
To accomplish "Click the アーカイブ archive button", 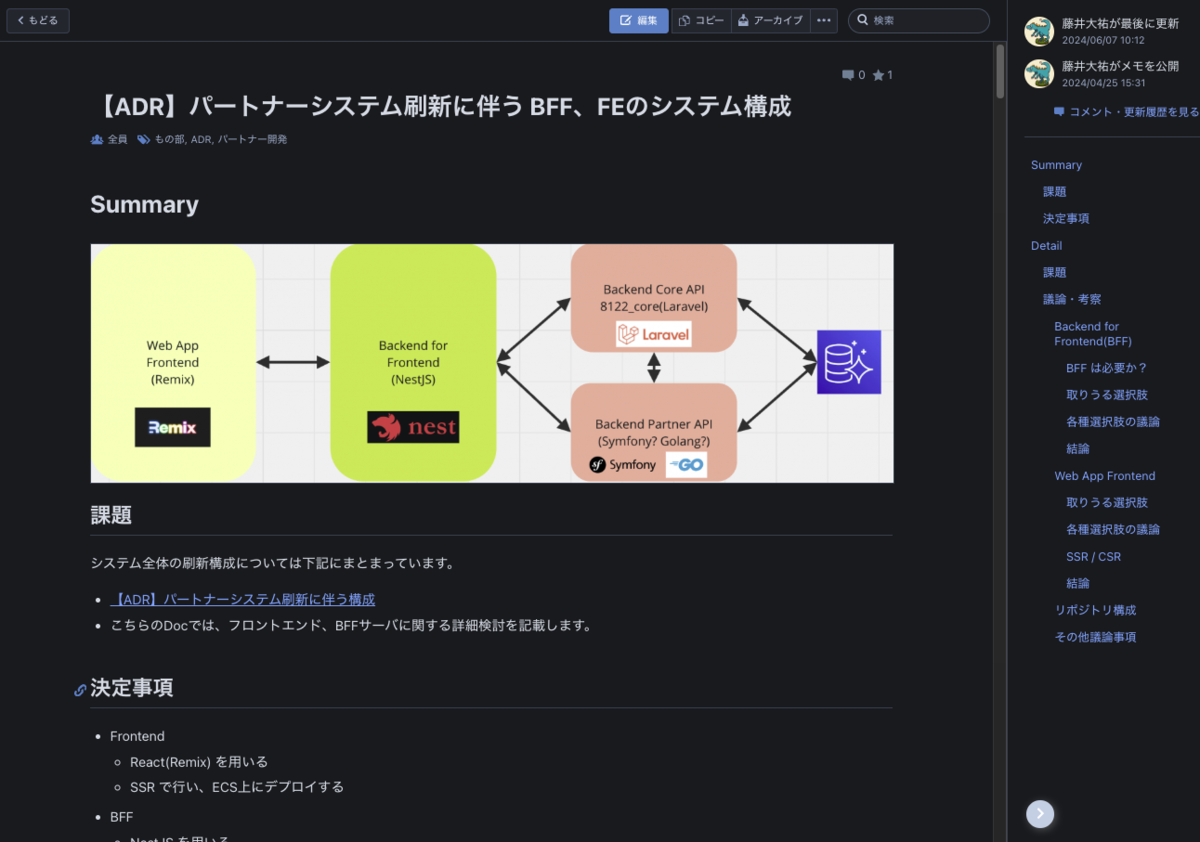I will (x=771, y=20).
